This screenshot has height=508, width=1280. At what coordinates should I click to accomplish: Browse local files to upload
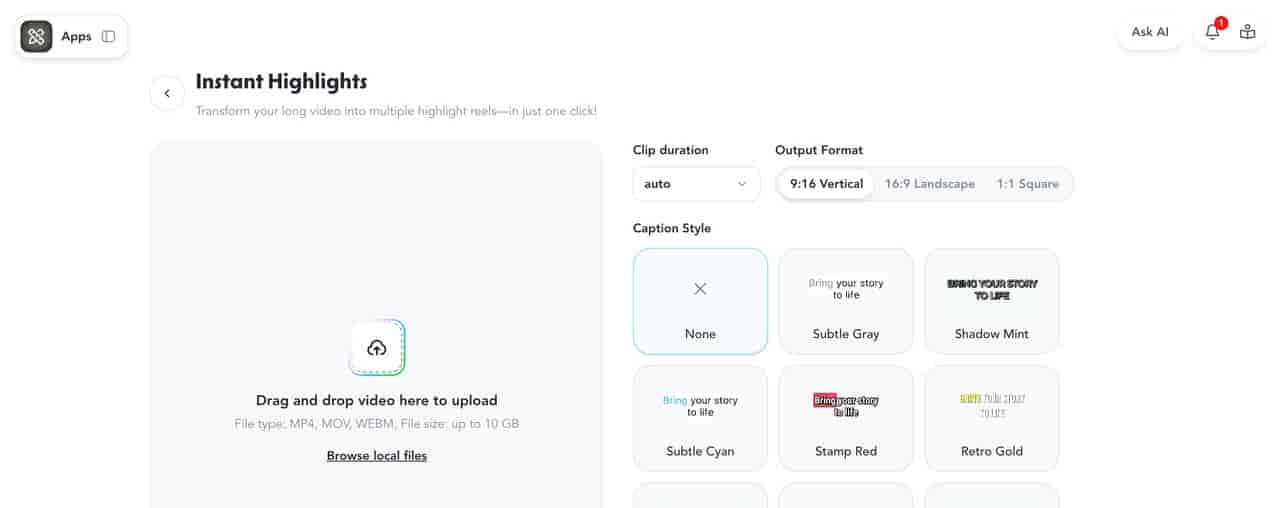pyautogui.click(x=377, y=456)
